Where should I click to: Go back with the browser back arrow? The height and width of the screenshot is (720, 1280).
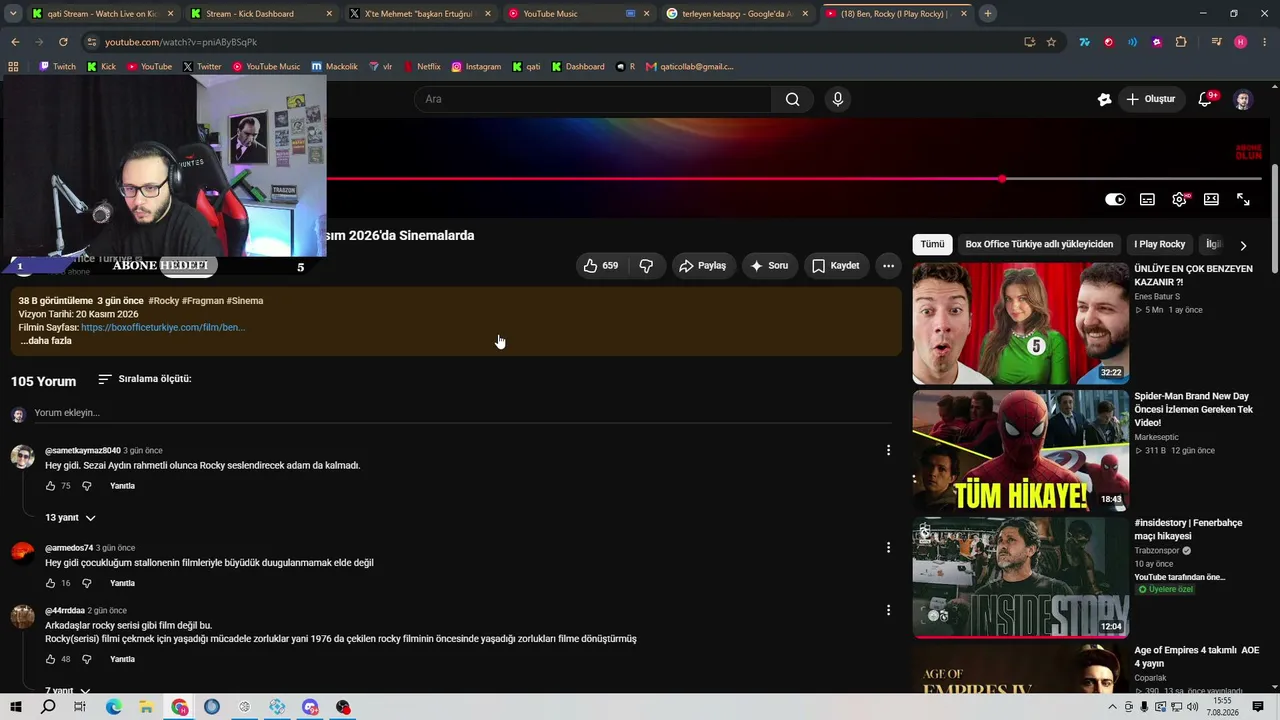pyautogui.click(x=15, y=42)
